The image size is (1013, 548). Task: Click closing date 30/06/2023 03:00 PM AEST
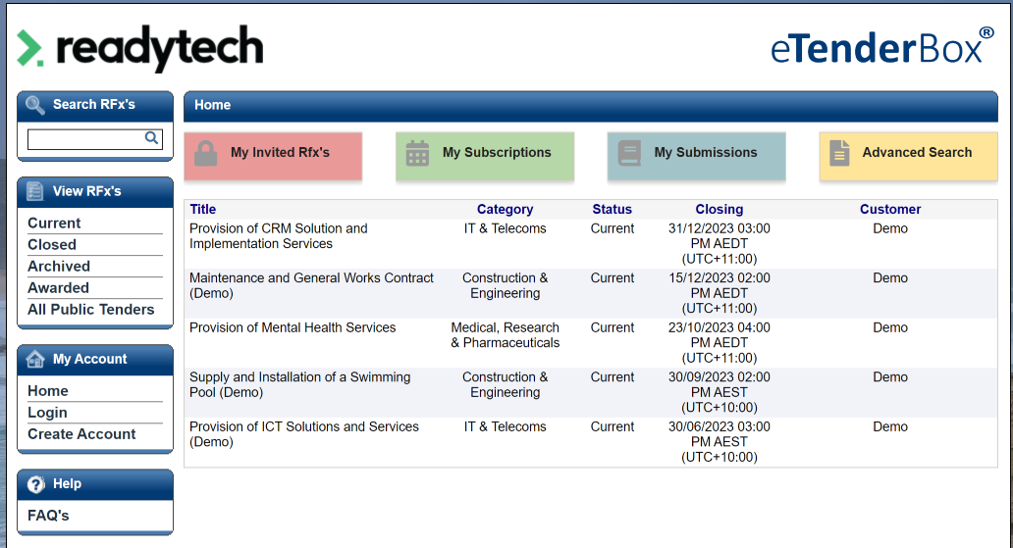(719, 442)
